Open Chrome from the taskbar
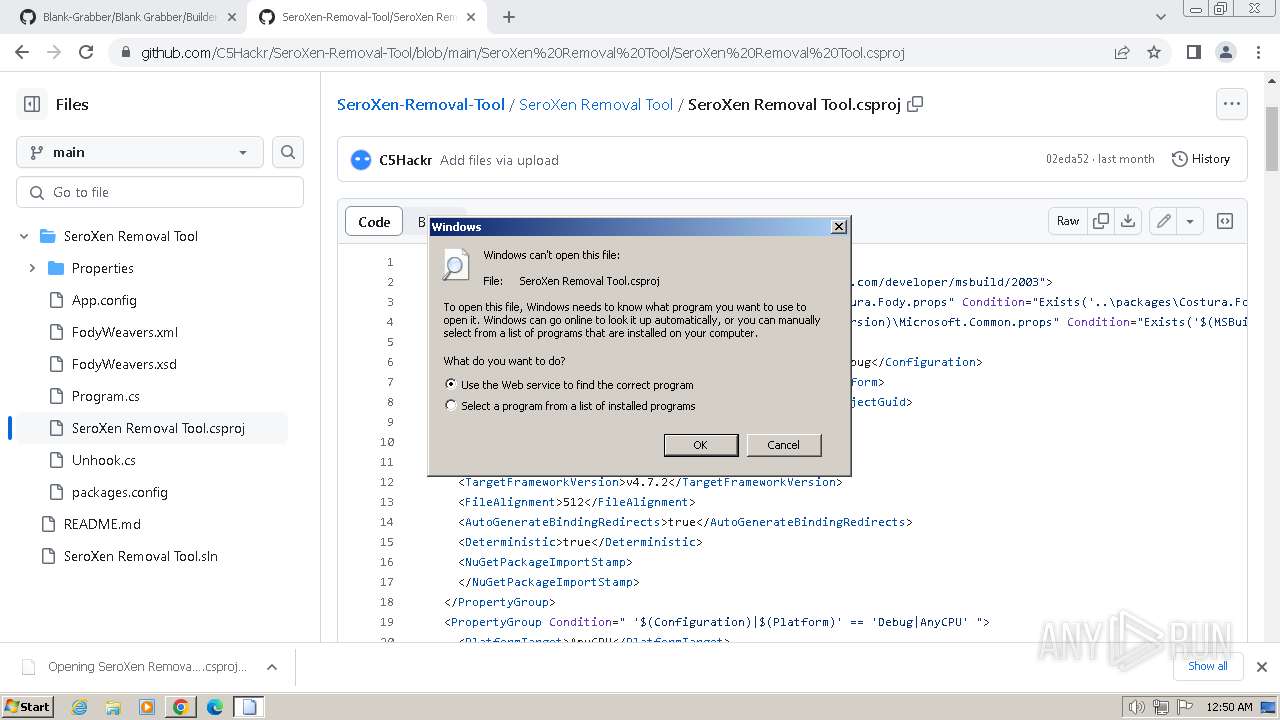The width and height of the screenshot is (1280, 720). tap(181, 707)
